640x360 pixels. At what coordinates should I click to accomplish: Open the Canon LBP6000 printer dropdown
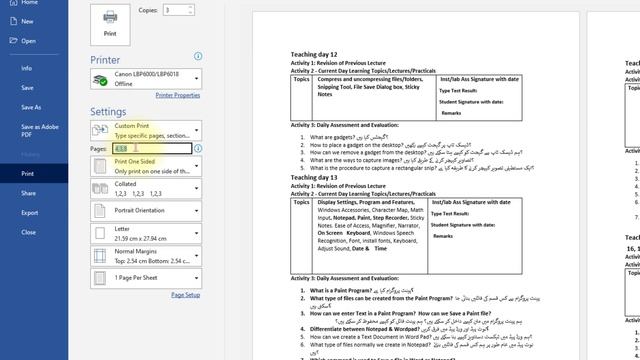[146, 79]
